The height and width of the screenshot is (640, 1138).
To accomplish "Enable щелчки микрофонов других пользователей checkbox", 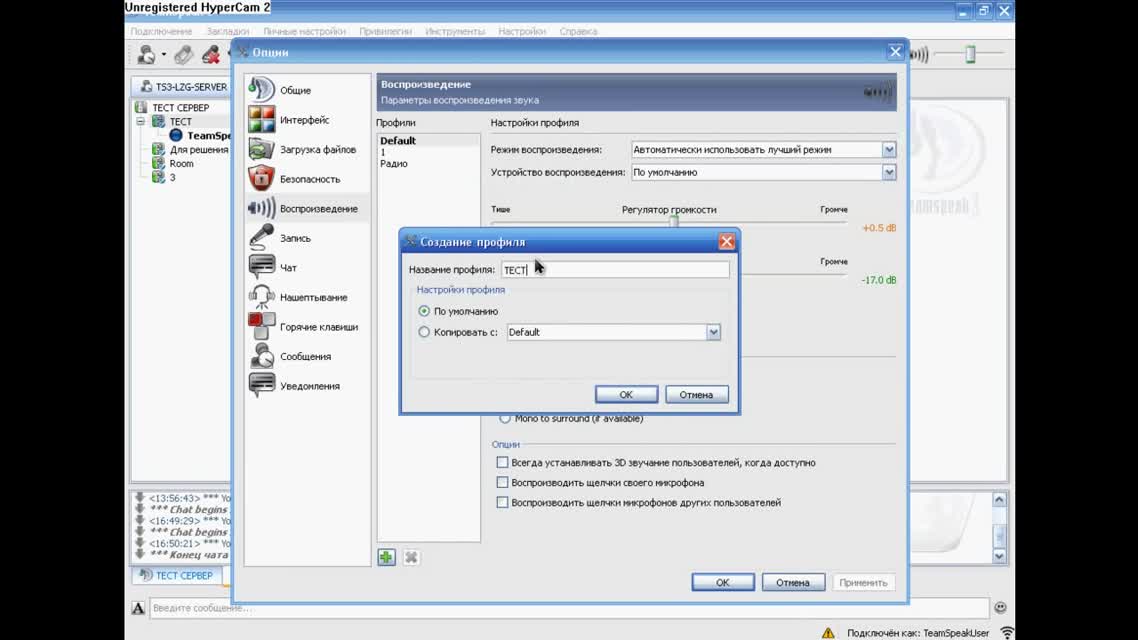I will 502,502.
